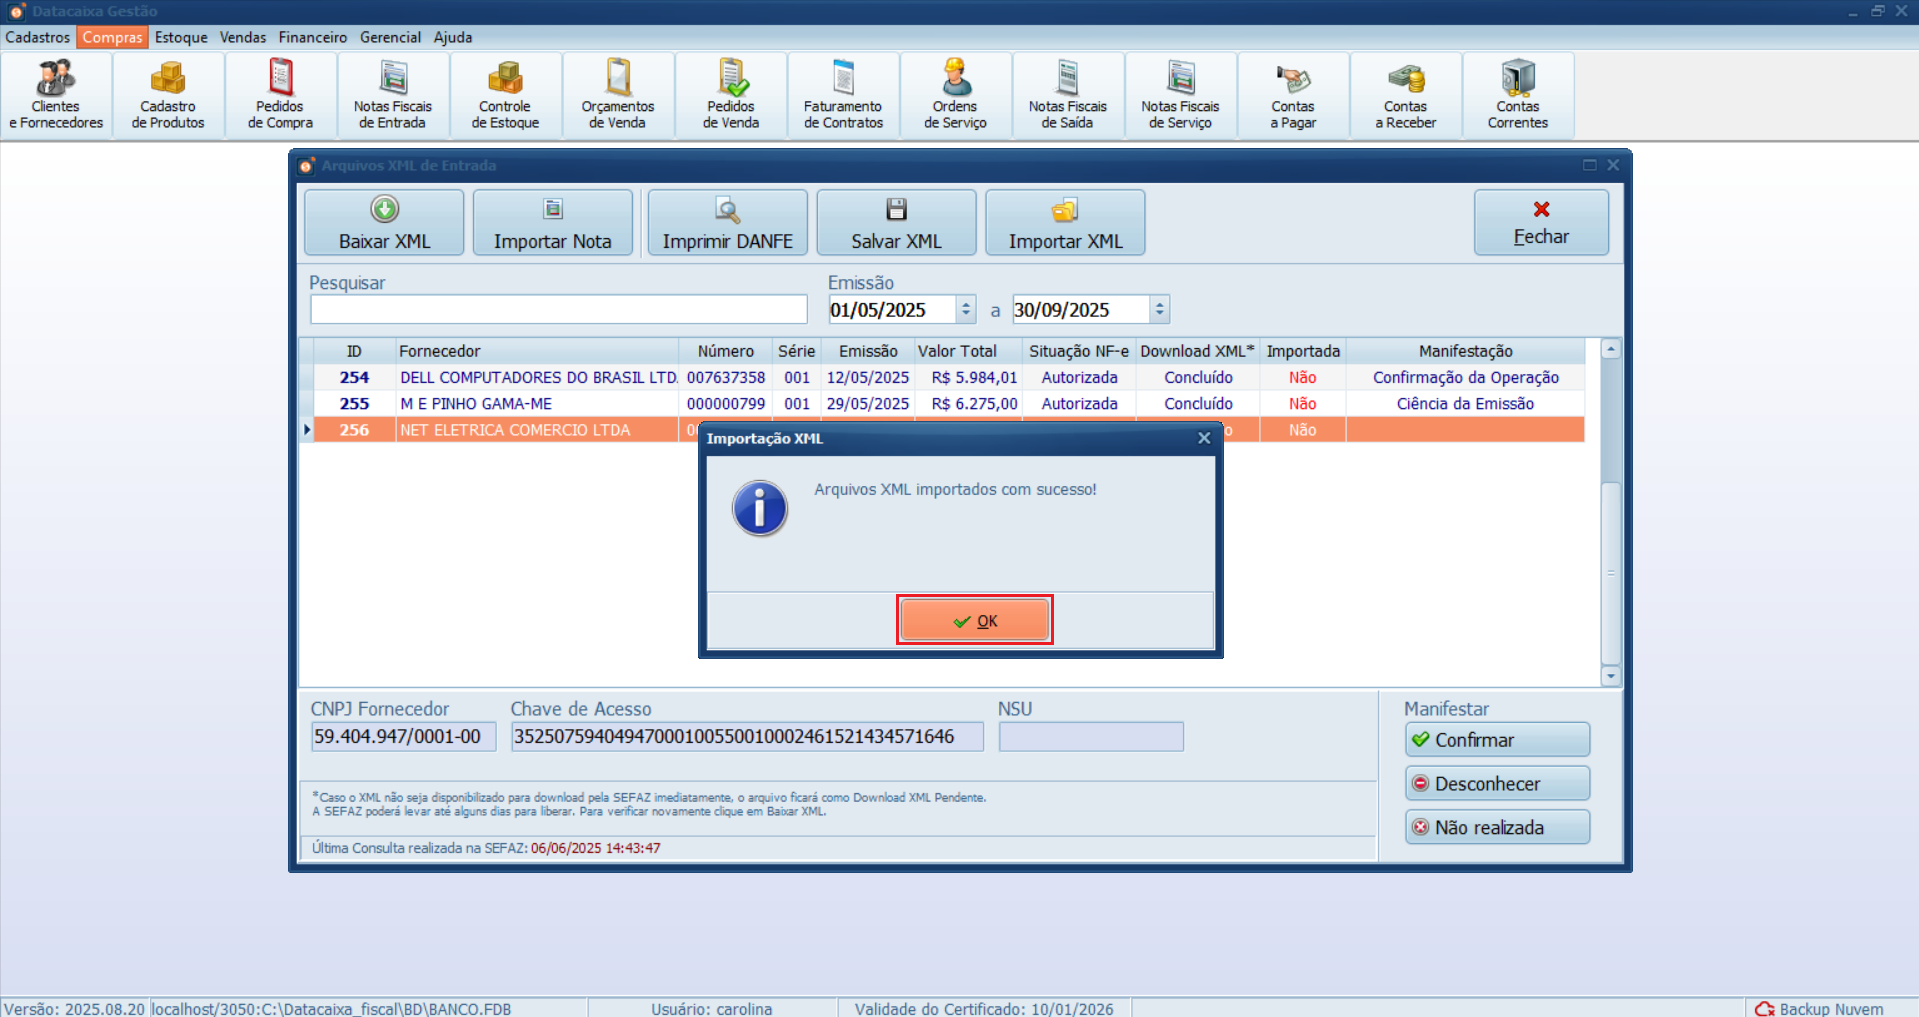The image size is (1919, 1017).
Task: Open Faturamento de Contratos
Action: (843, 96)
